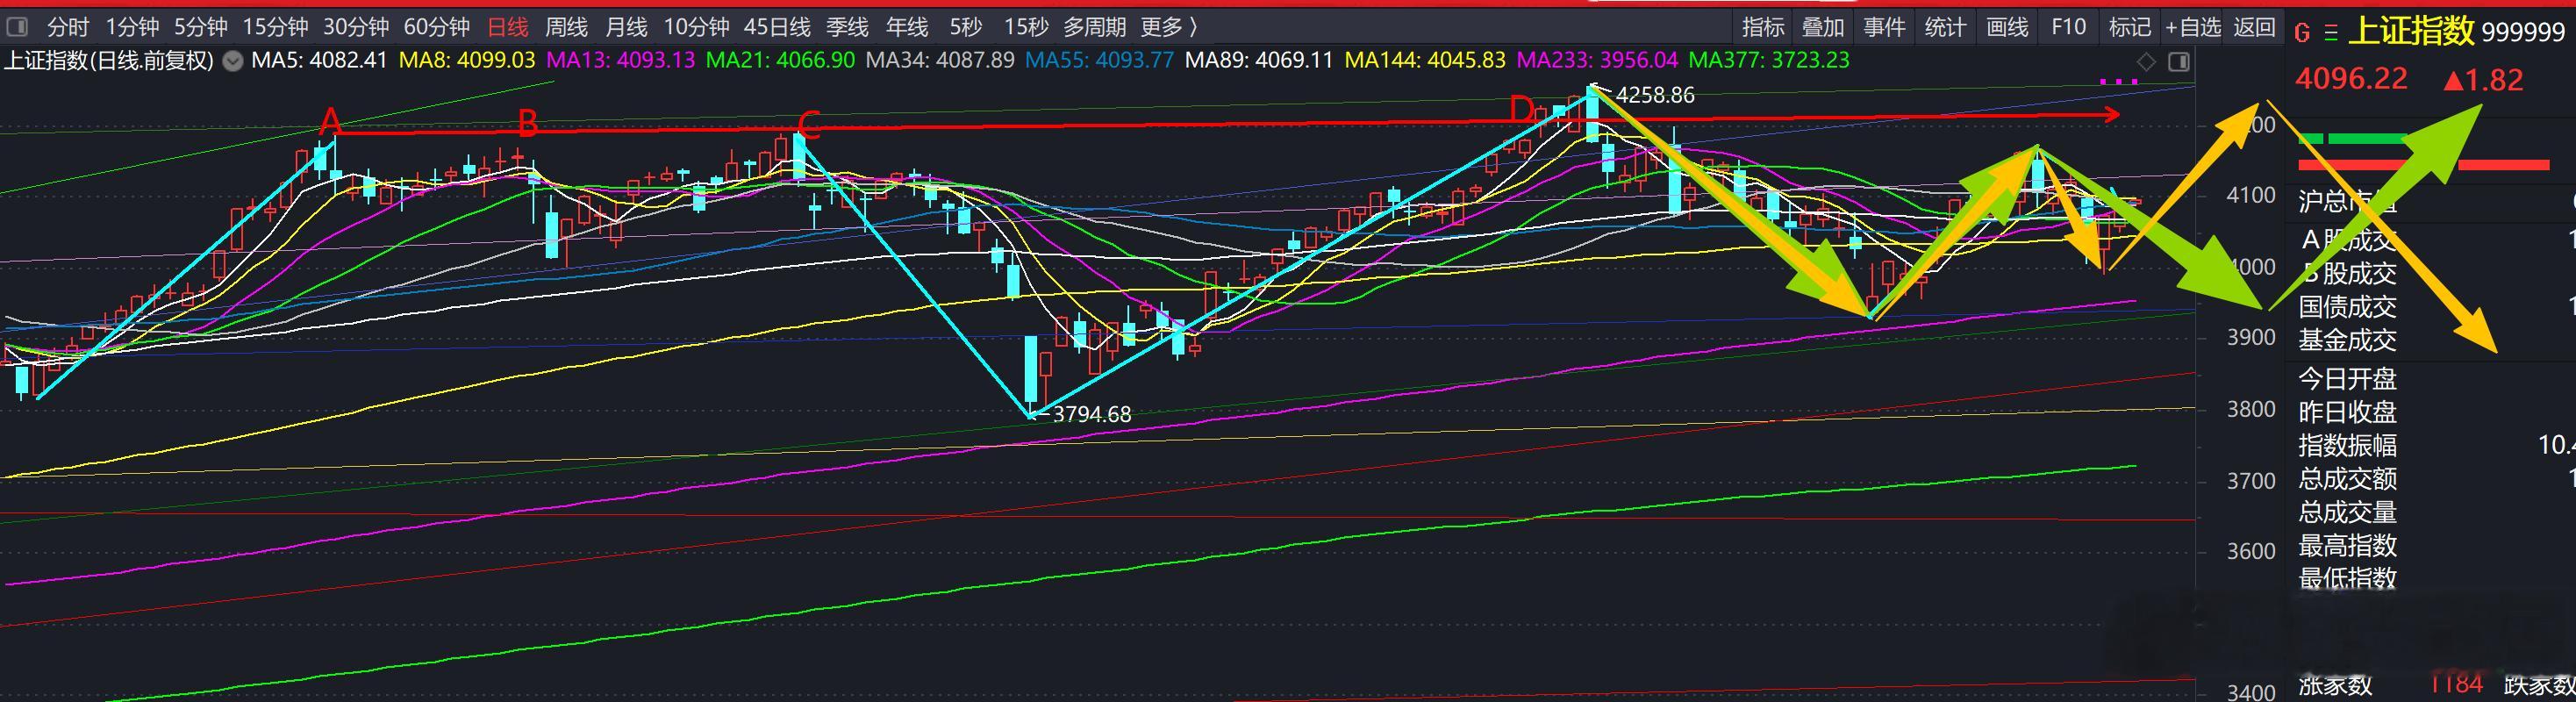
Task: Select the 1分钟 period
Action: 132,27
